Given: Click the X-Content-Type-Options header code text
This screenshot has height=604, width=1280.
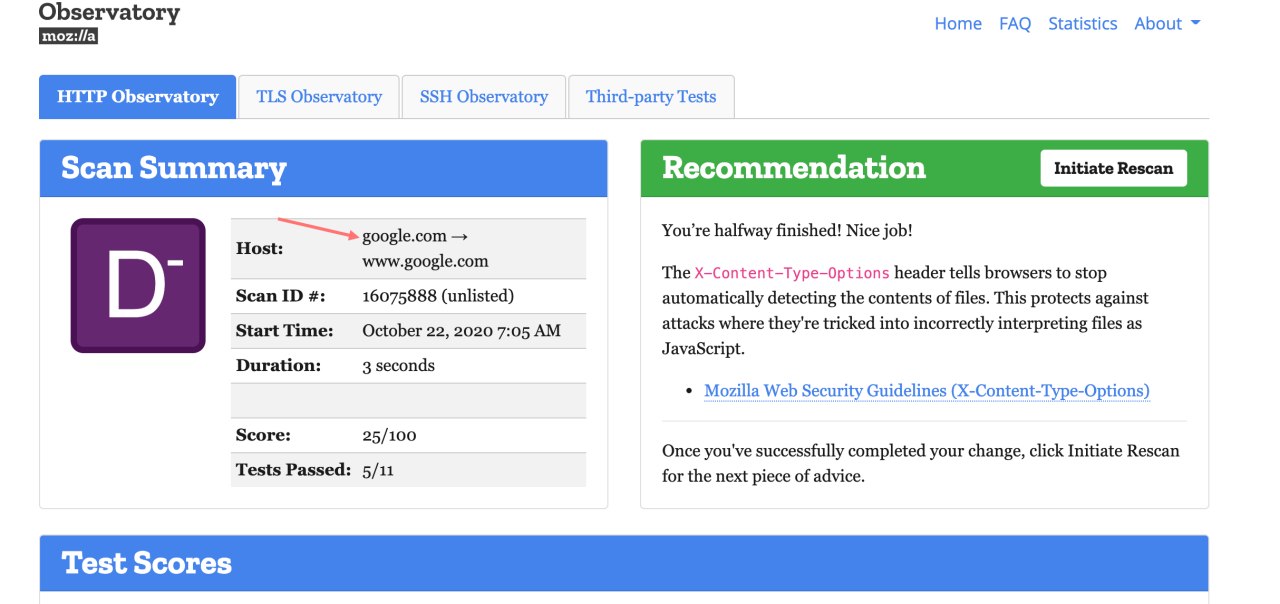Looking at the screenshot, I should [792, 273].
